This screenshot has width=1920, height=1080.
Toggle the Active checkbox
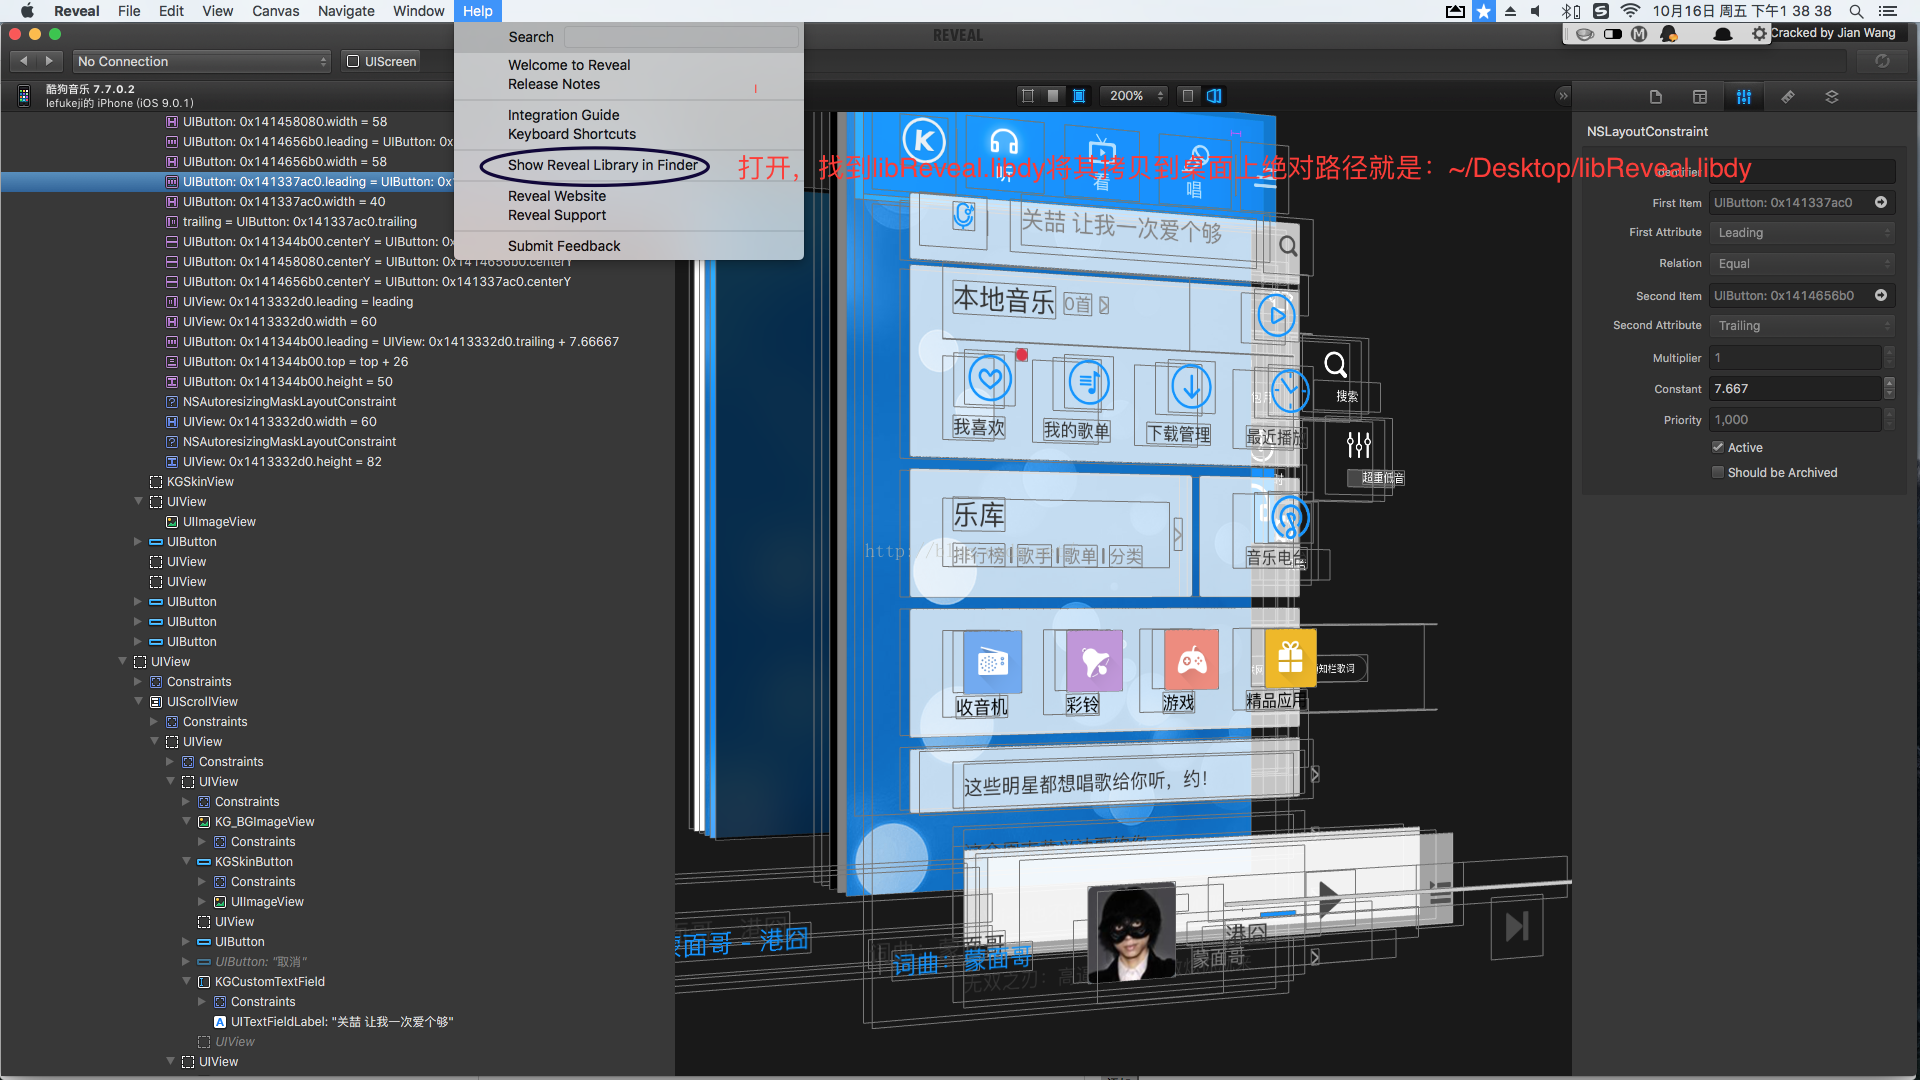tap(1718, 447)
